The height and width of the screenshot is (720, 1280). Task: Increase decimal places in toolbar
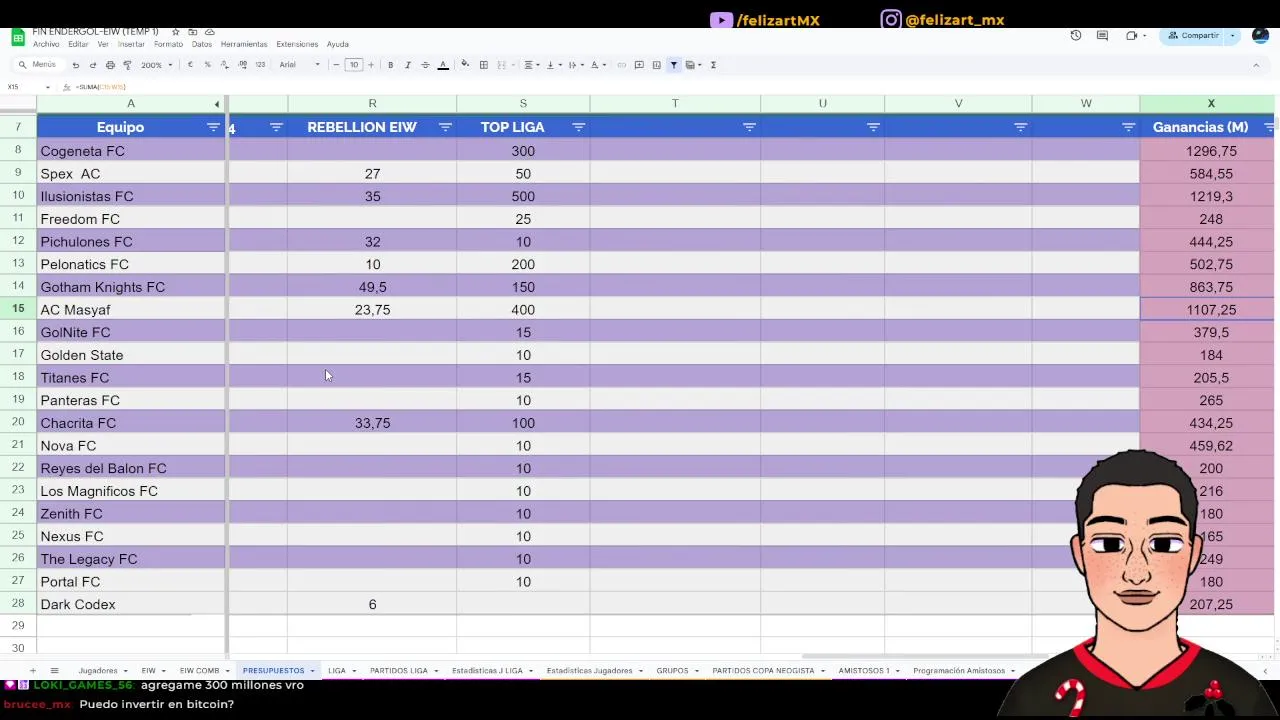coord(242,65)
